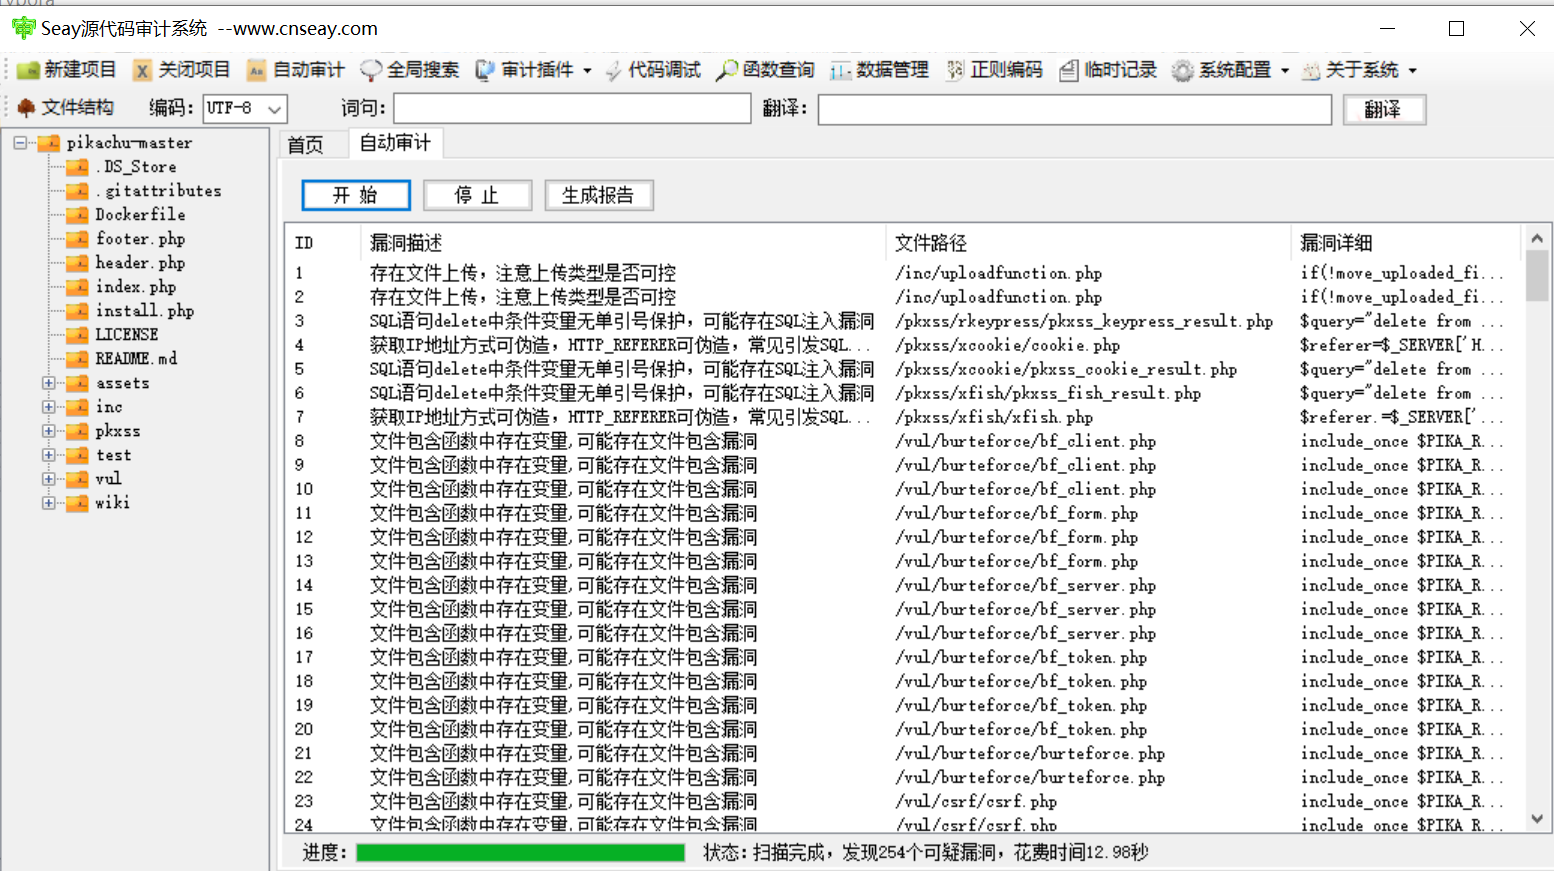Select row 5 pkxss_cookie_result.php path
This screenshot has width=1554, height=871.
[x=1066, y=369]
